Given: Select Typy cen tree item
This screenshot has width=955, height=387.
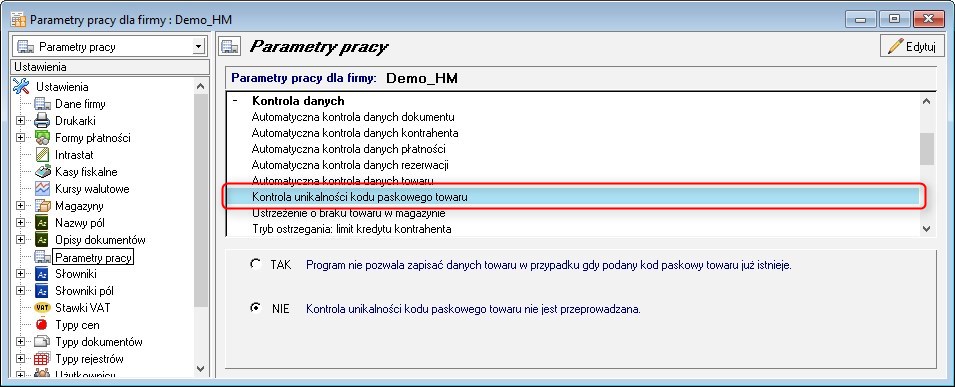Looking at the screenshot, I should coord(77,325).
